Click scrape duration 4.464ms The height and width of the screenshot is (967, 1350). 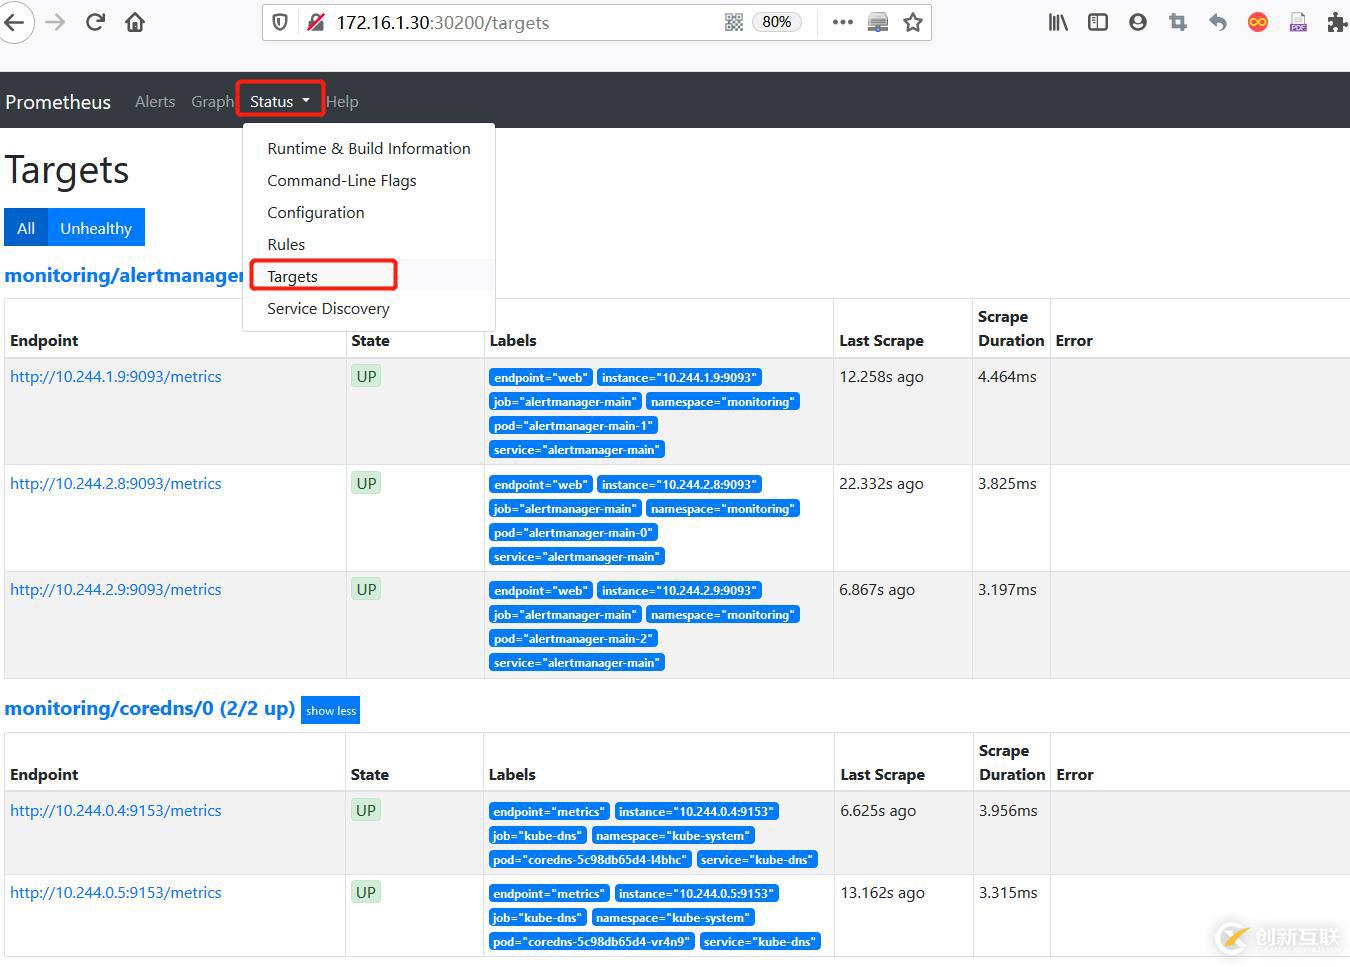click(1007, 377)
